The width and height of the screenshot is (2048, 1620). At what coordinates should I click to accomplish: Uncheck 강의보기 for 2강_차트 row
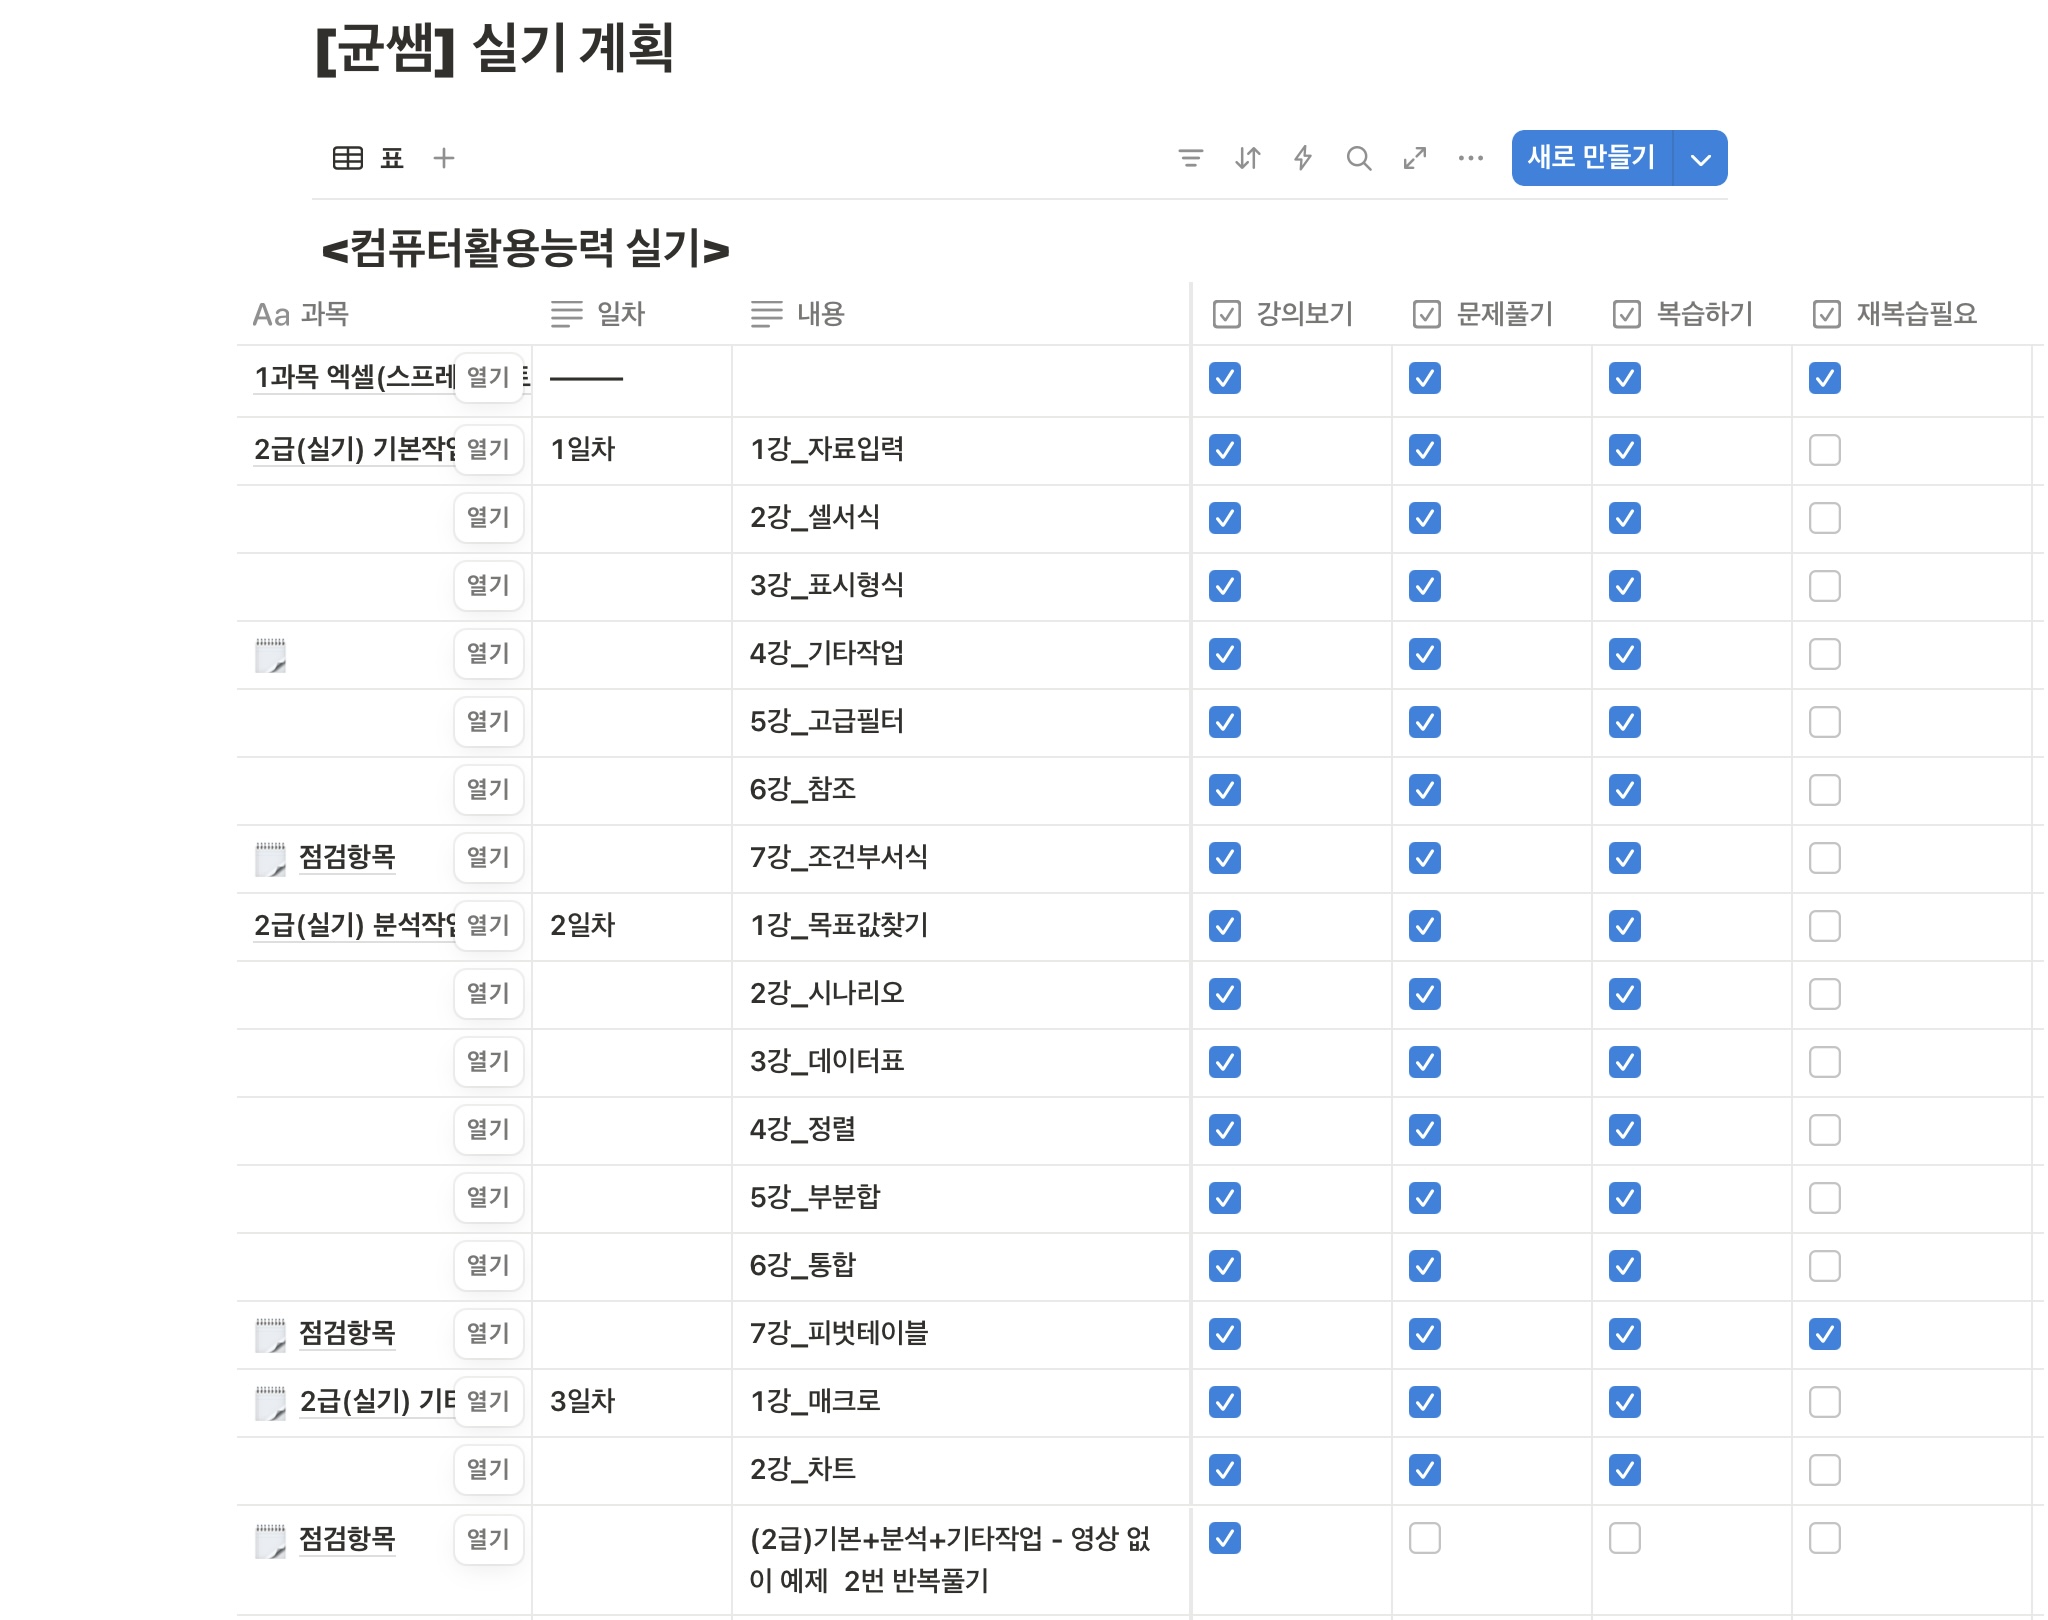pyautogui.click(x=1224, y=1470)
